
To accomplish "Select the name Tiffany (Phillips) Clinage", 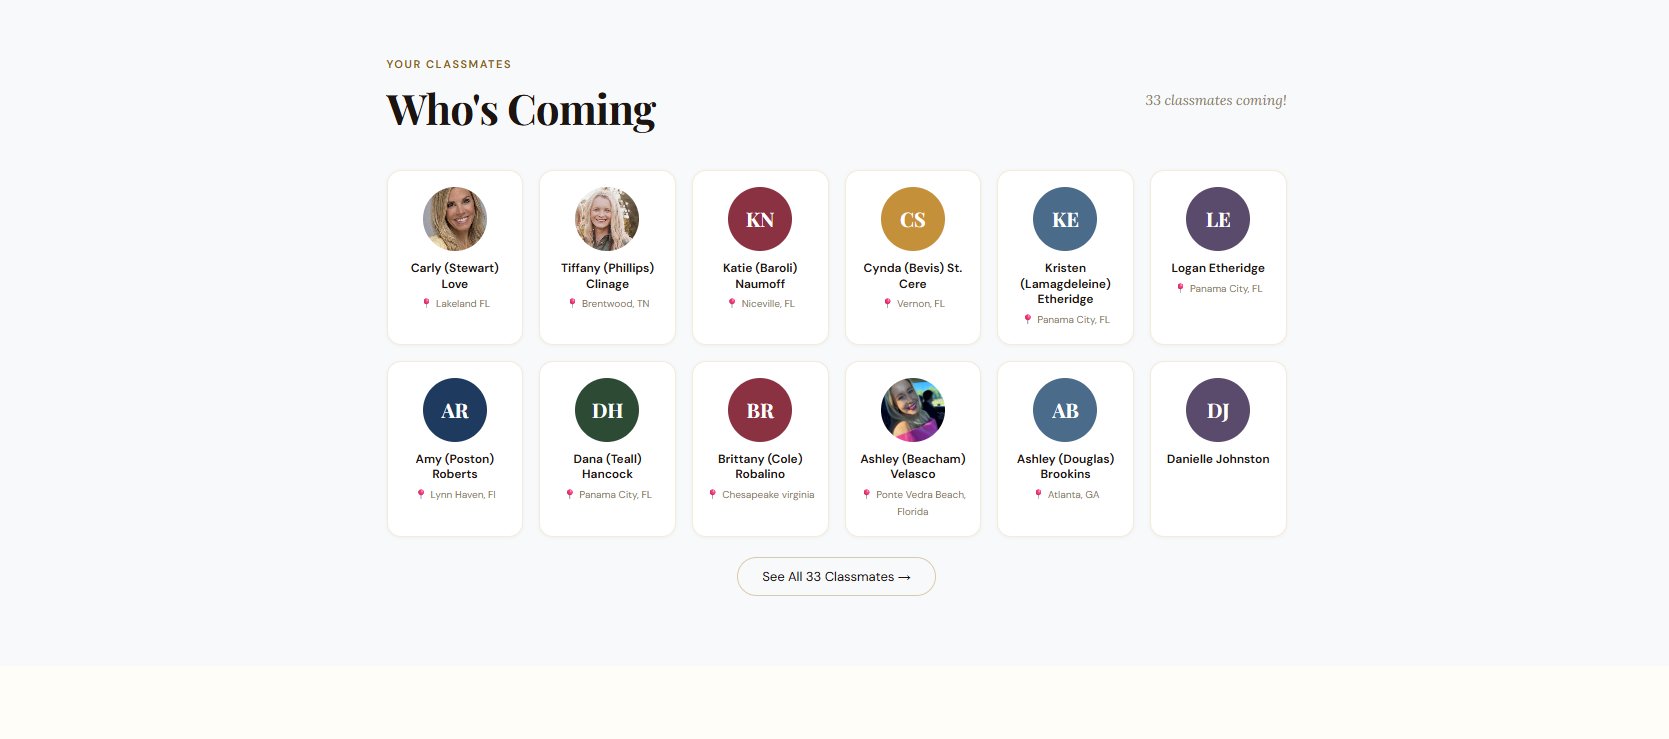I will coord(607,276).
